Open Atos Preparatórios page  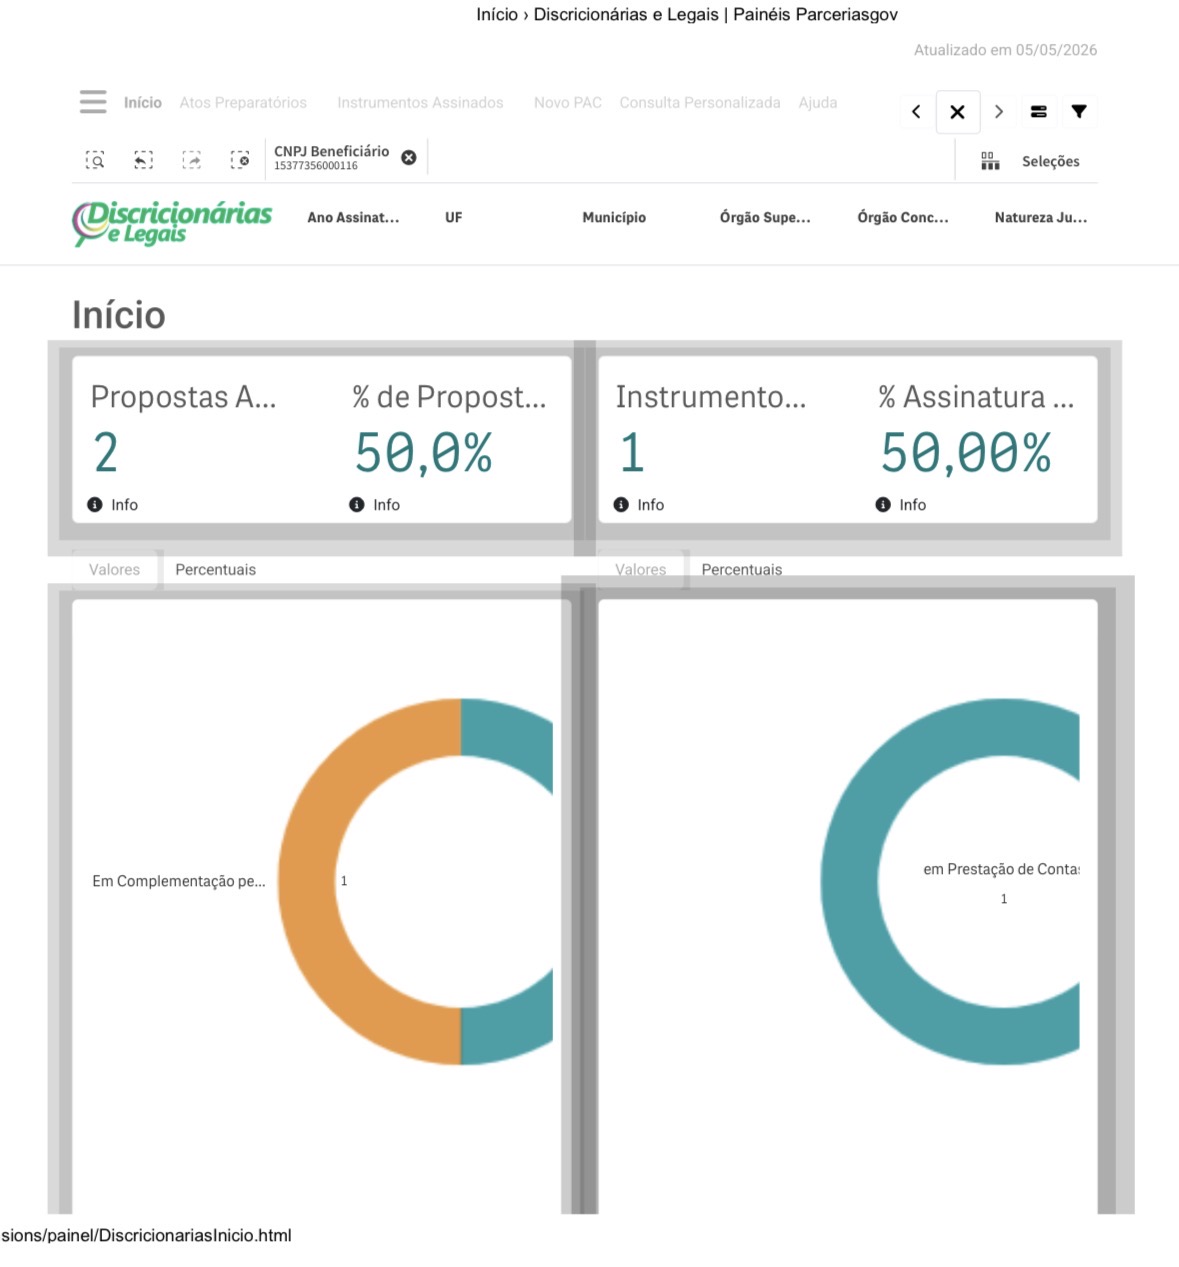coord(243,103)
